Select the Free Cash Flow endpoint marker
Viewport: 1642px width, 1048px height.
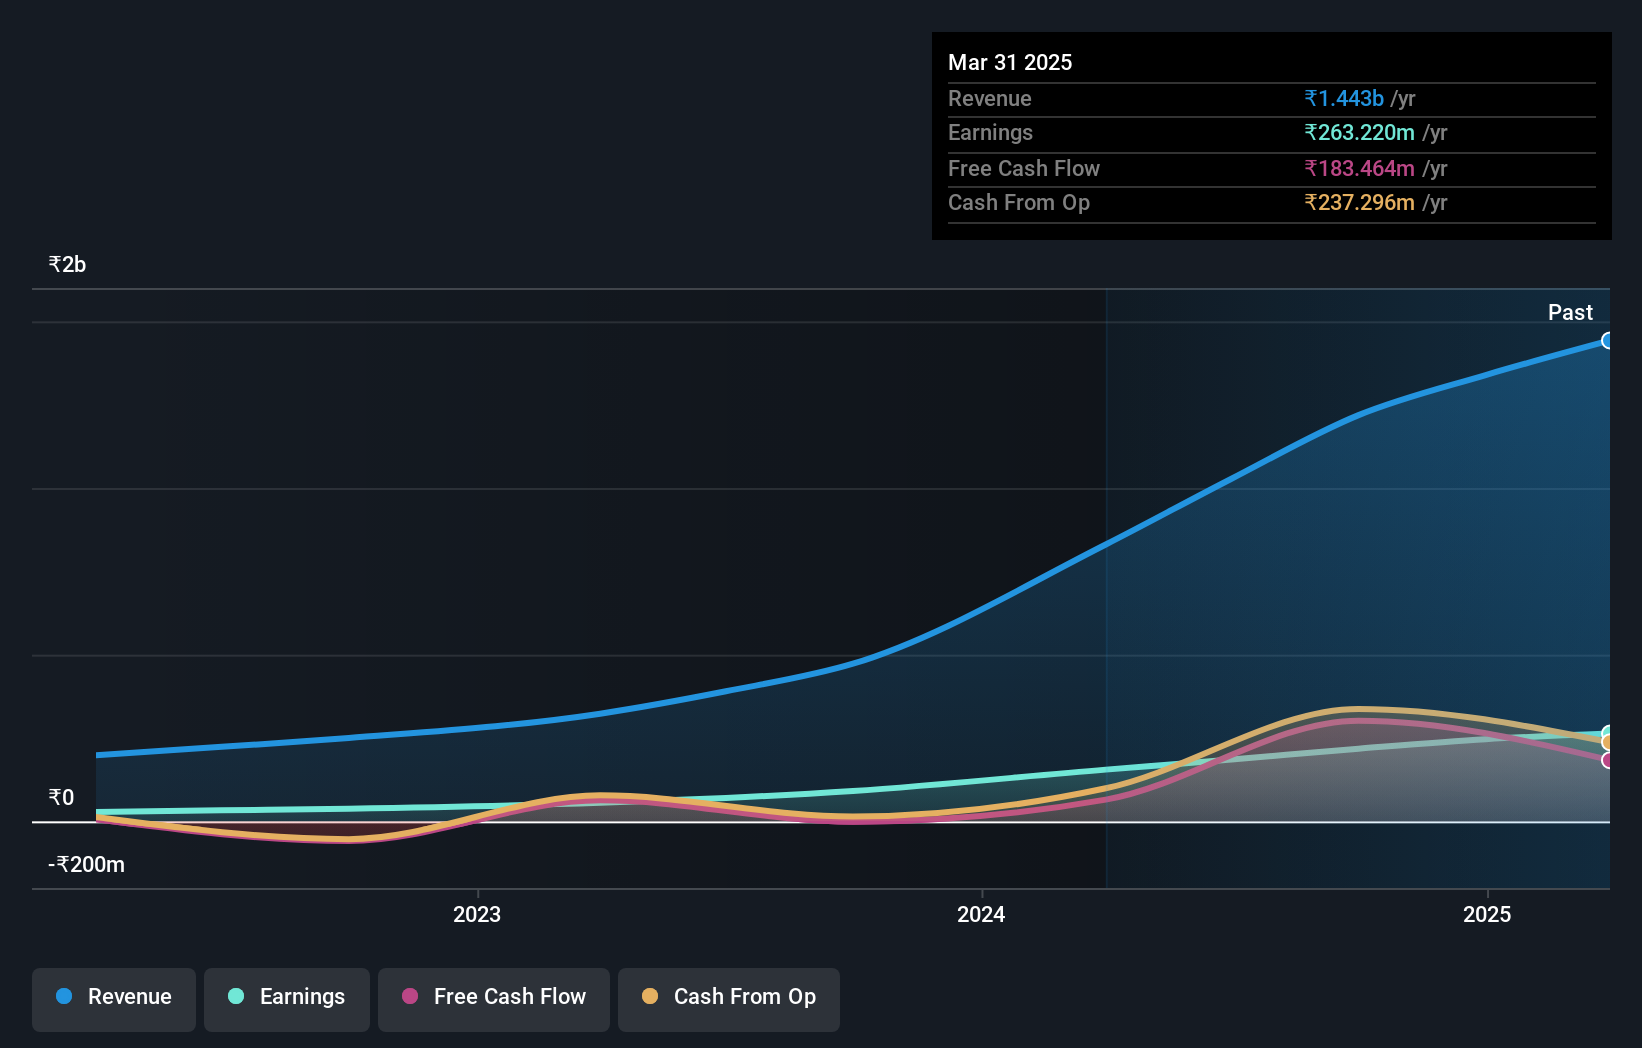click(x=1607, y=761)
